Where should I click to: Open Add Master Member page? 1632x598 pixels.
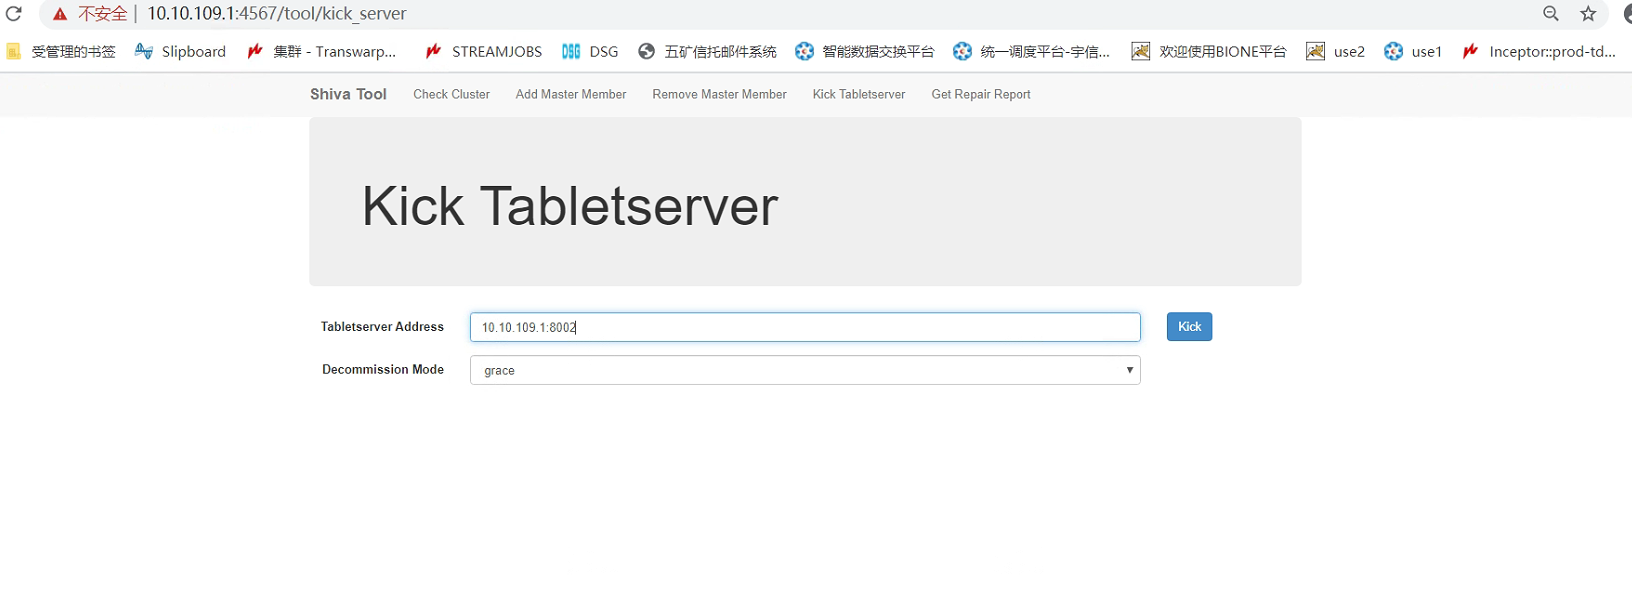(571, 95)
